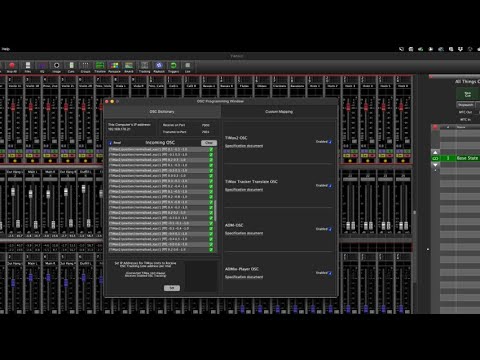This screenshot has width=480, height=360.
Task: Open ADMix-Player OSC Specification document link
Action: (x=244, y=277)
